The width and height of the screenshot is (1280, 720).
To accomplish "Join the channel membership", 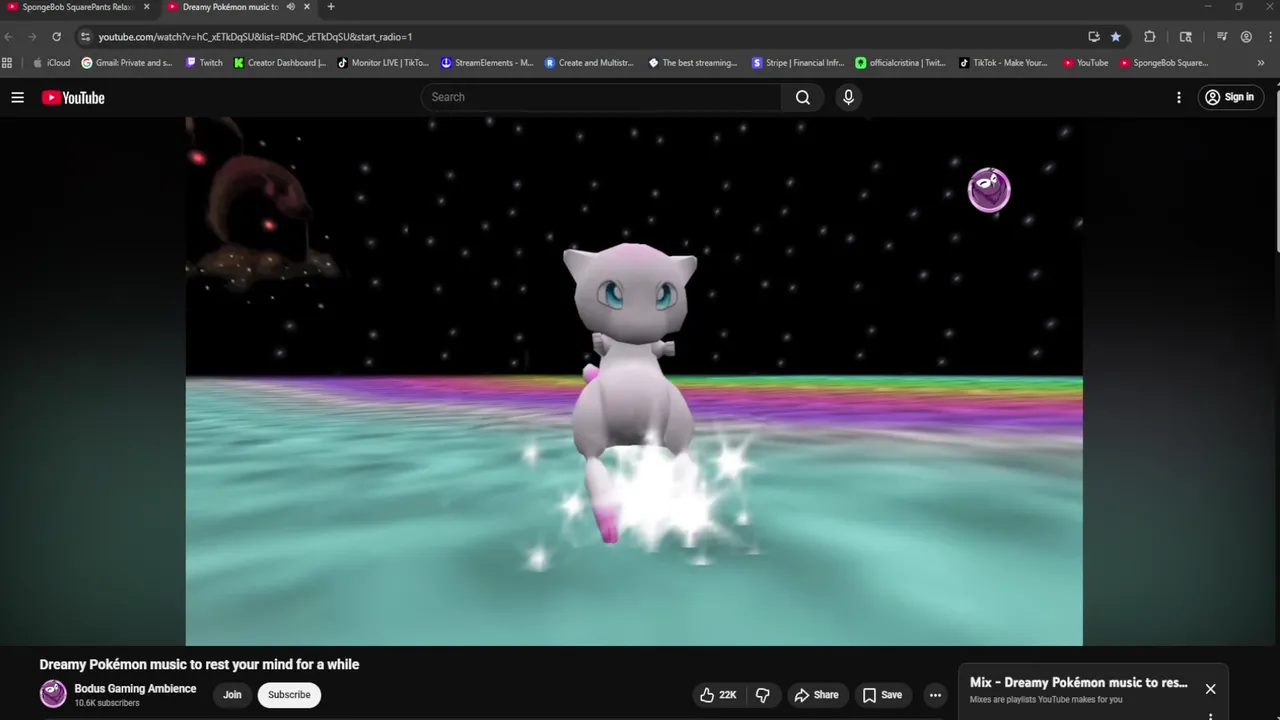I will pos(232,695).
